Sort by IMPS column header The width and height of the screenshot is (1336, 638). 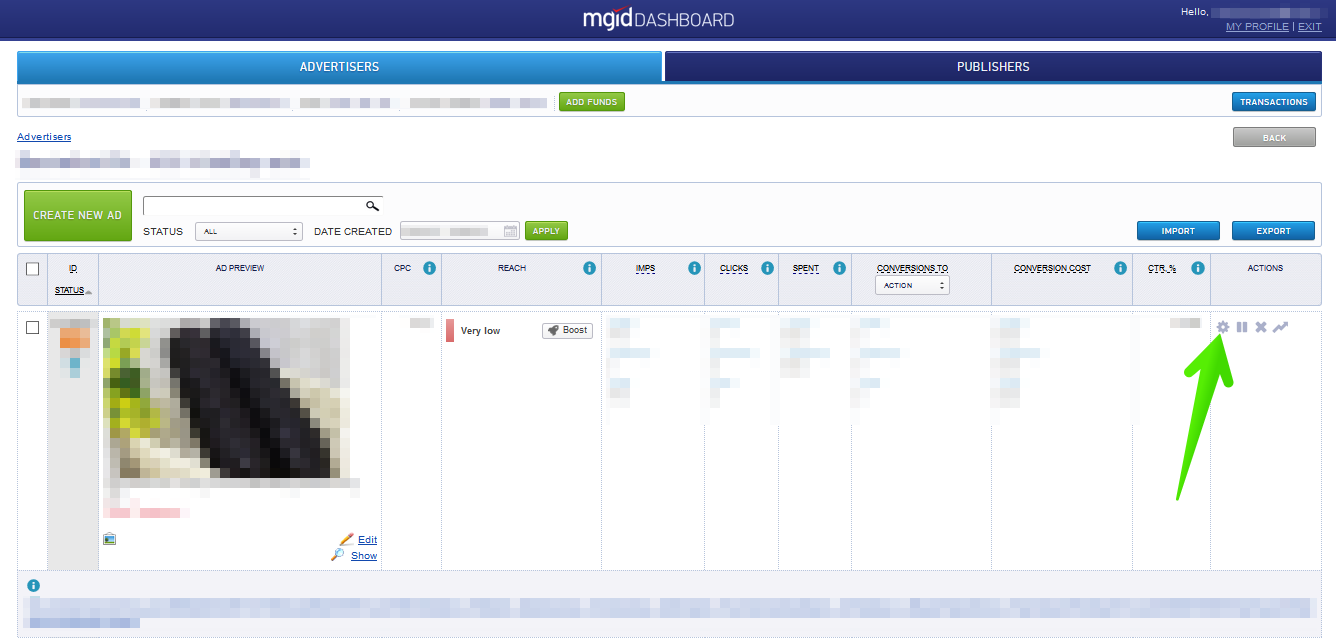645,268
